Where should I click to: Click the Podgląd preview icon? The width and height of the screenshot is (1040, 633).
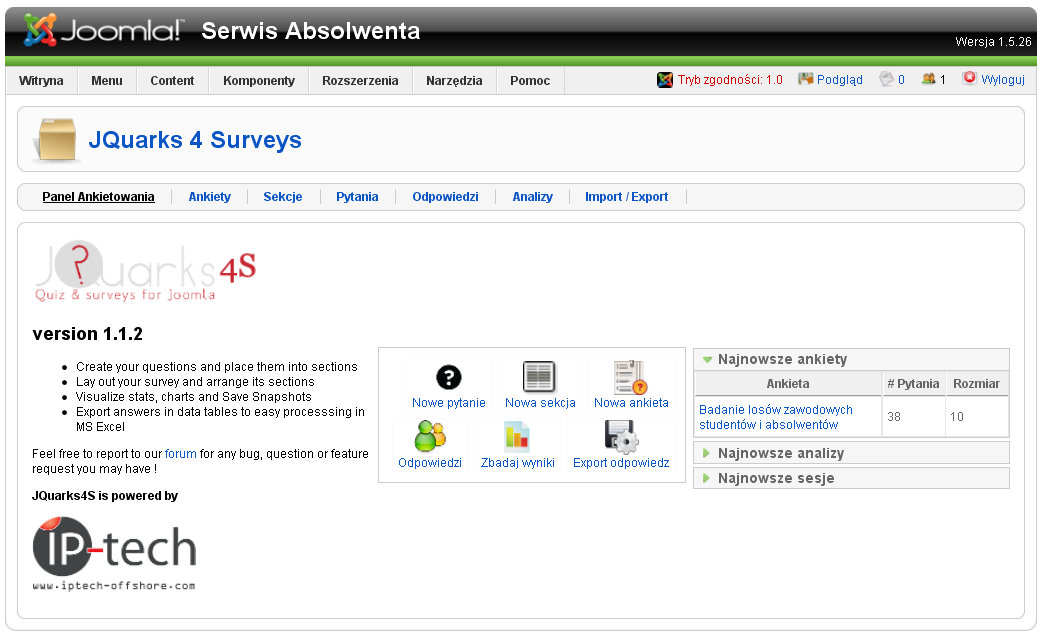pyautogui.click(x=805, y=79)
